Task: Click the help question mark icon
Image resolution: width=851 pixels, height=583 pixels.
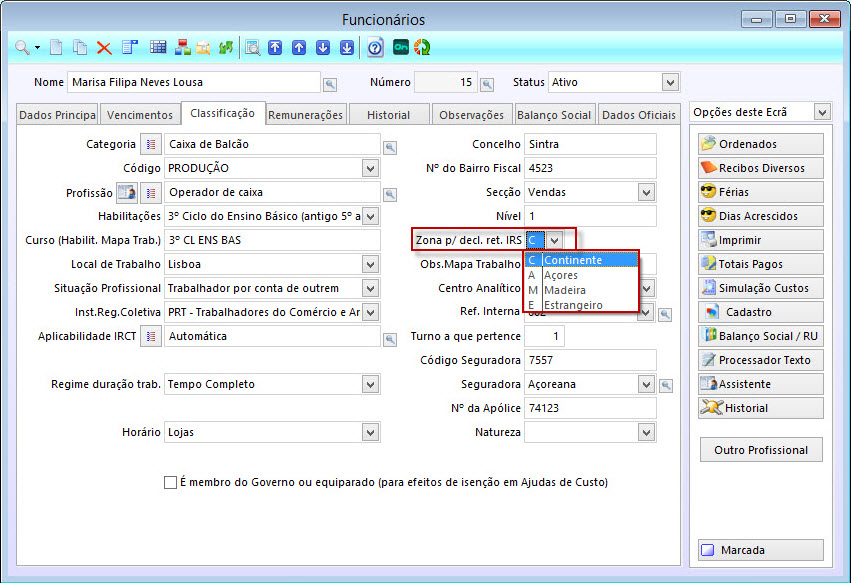Action: click(375, 47)
